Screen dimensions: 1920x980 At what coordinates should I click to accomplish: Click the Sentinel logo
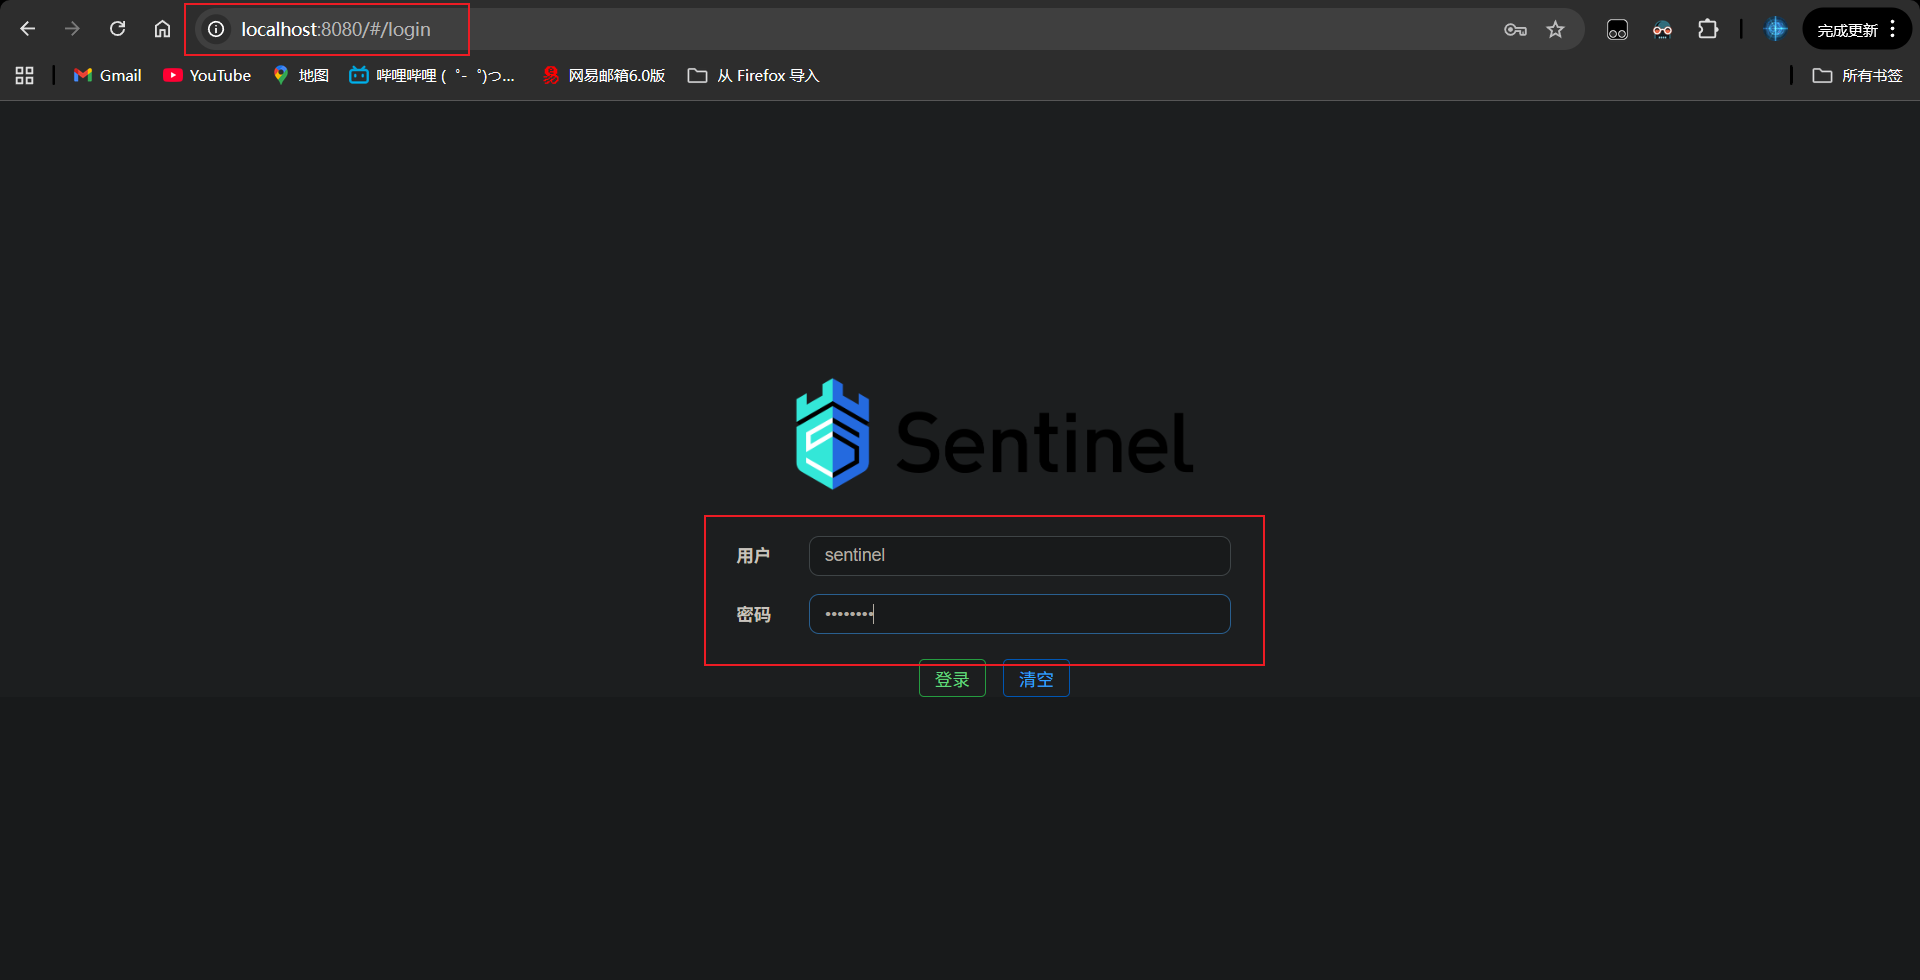click(x=993, y=435)
